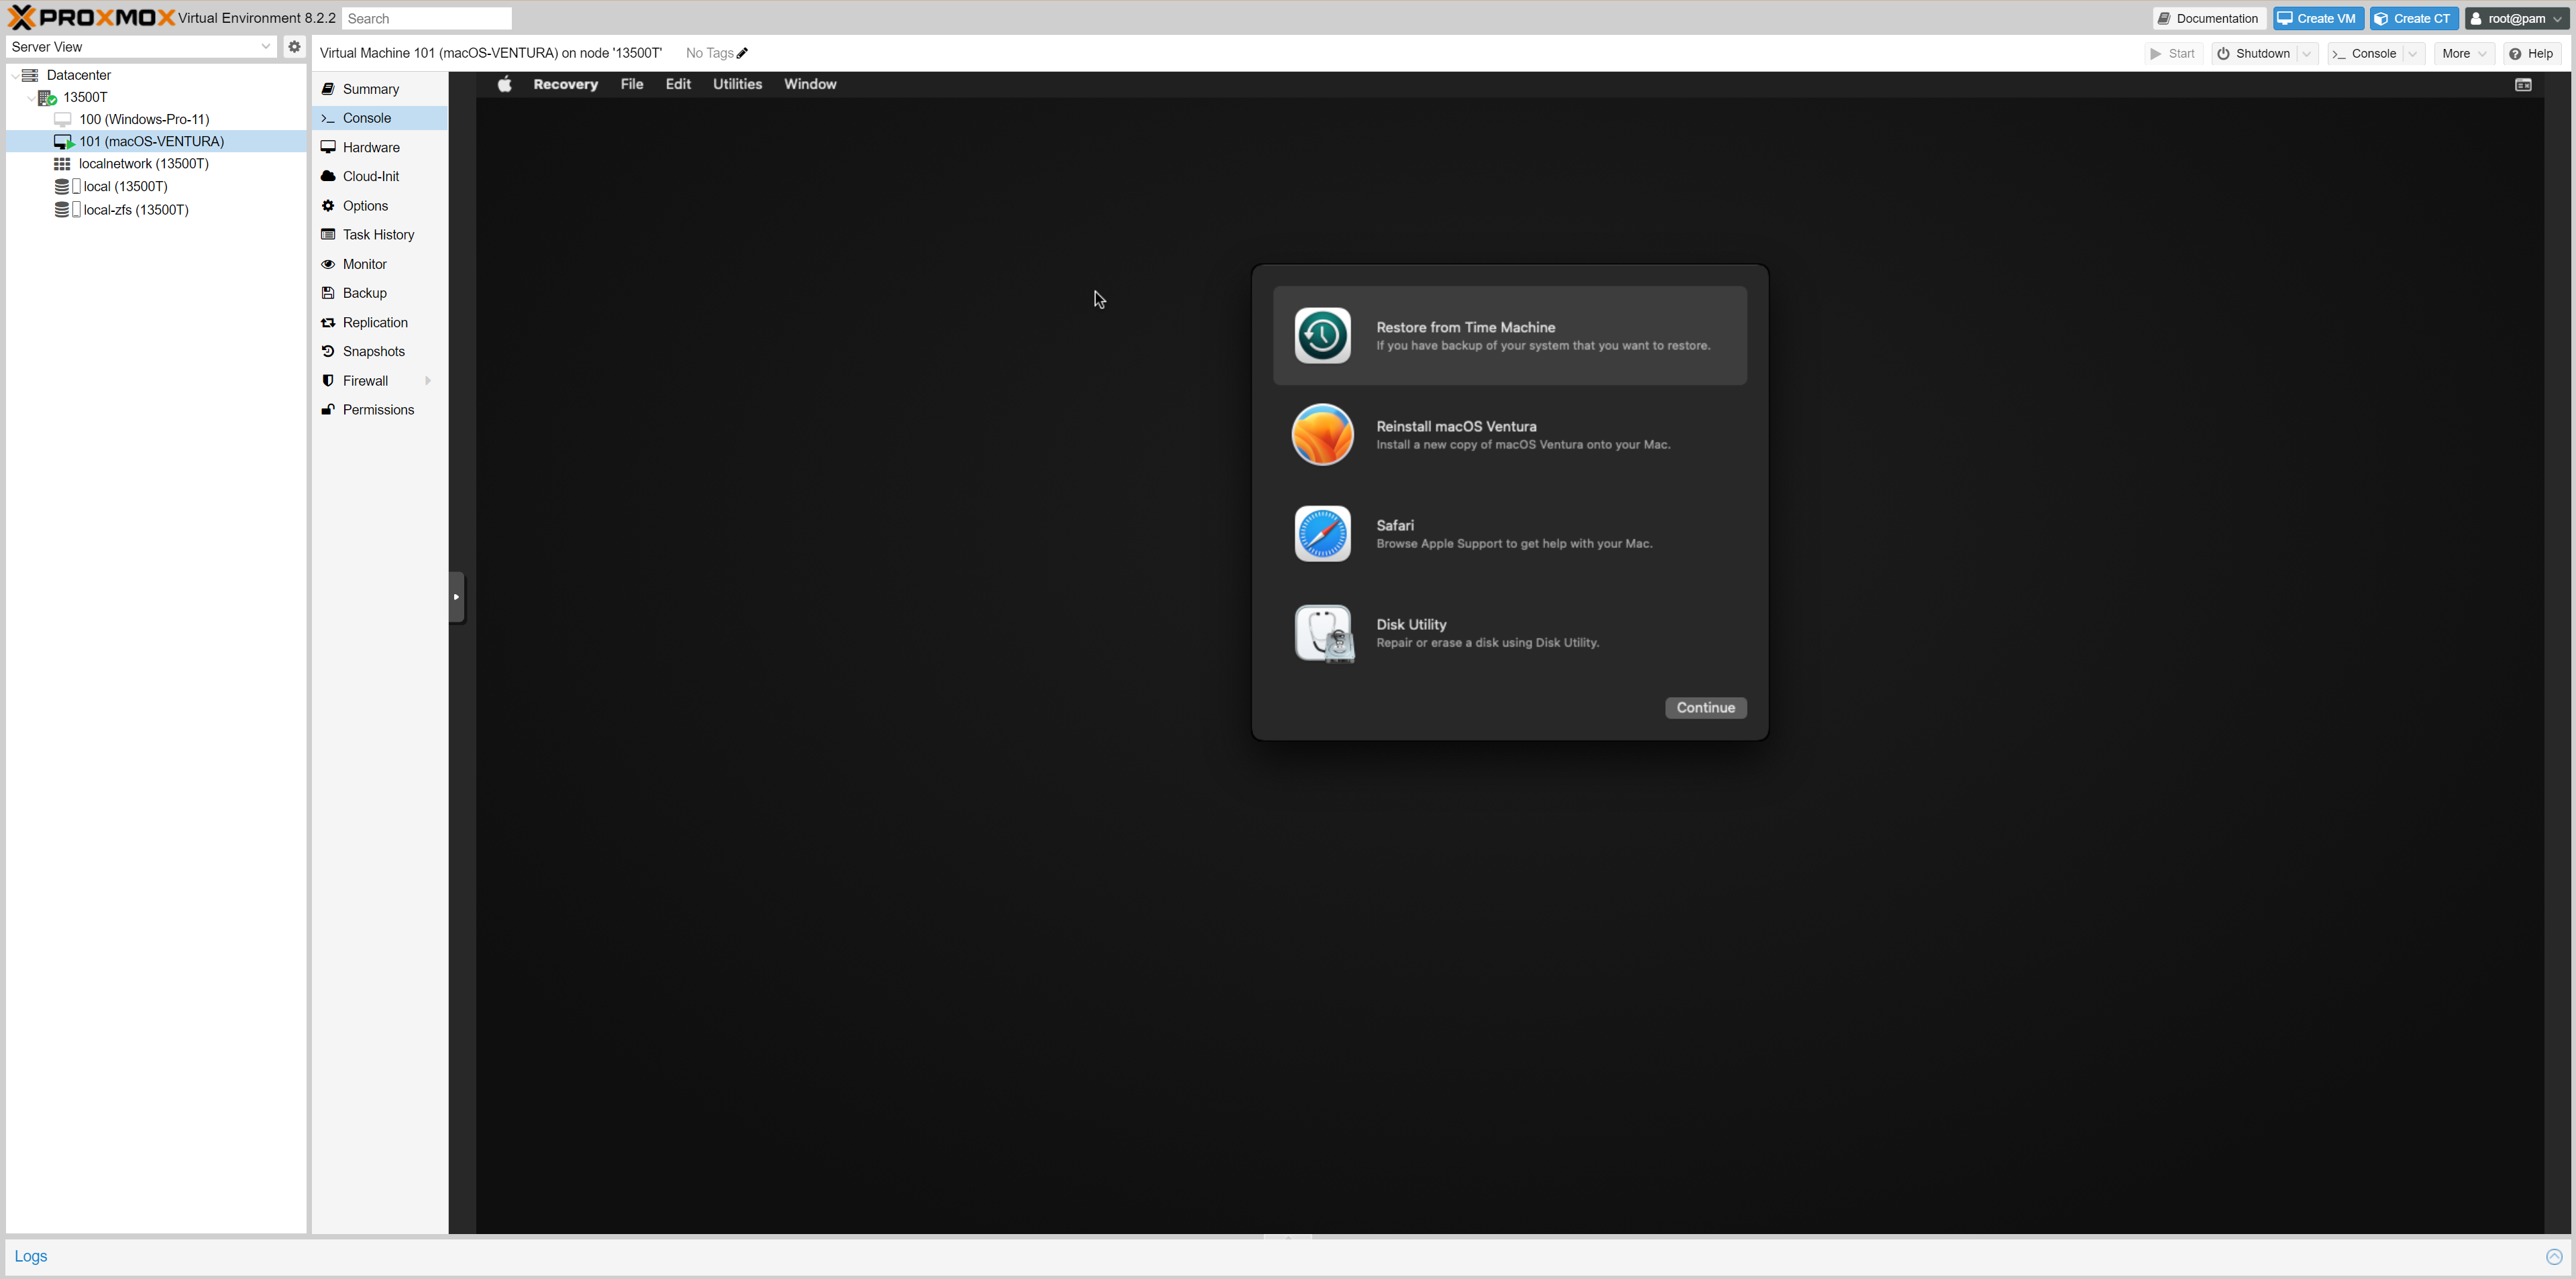This screenshot has height=1279, width=2576.
Task: Open the Utilities menu in Recovery
Action: [x=737, y=84]
